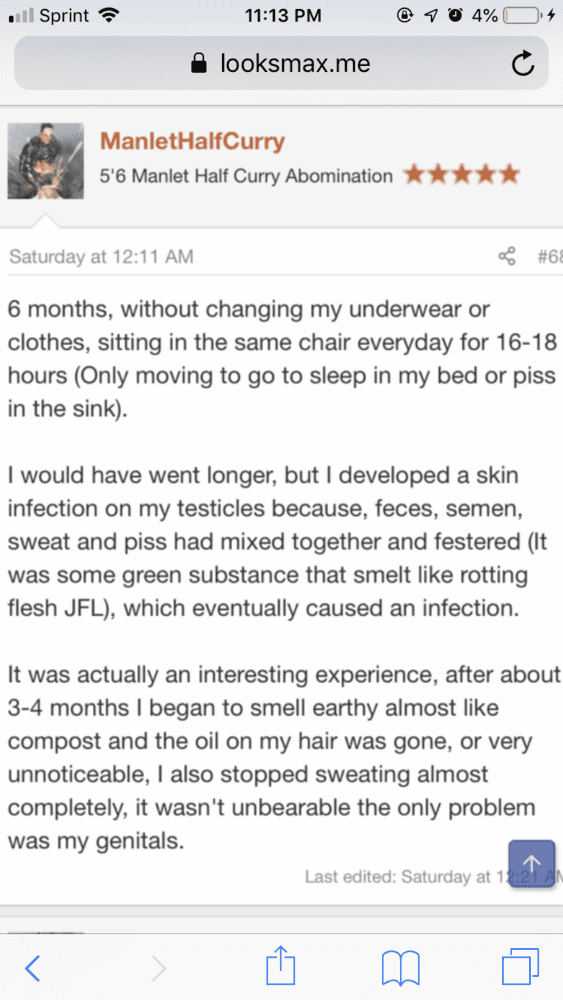
Task: Tap the forward navigation chevron
Action: 159,968
